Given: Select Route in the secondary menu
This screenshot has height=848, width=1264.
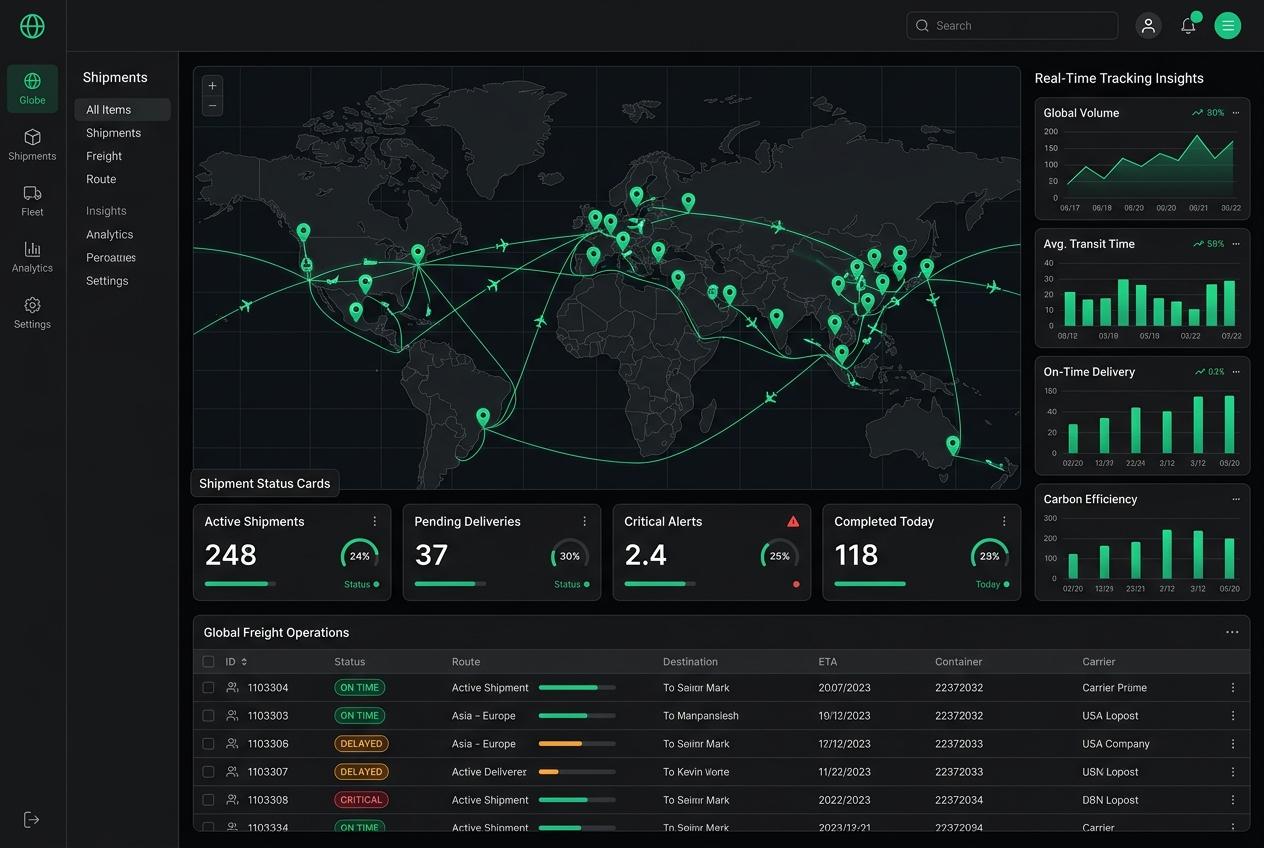Looking at the screenshot, I should [x=101, y=179].
